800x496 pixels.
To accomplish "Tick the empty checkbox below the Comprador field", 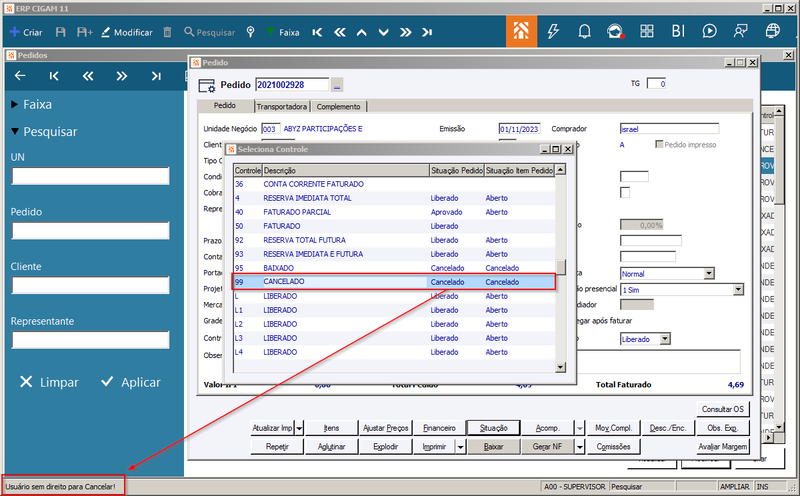I will click(624, 192).
